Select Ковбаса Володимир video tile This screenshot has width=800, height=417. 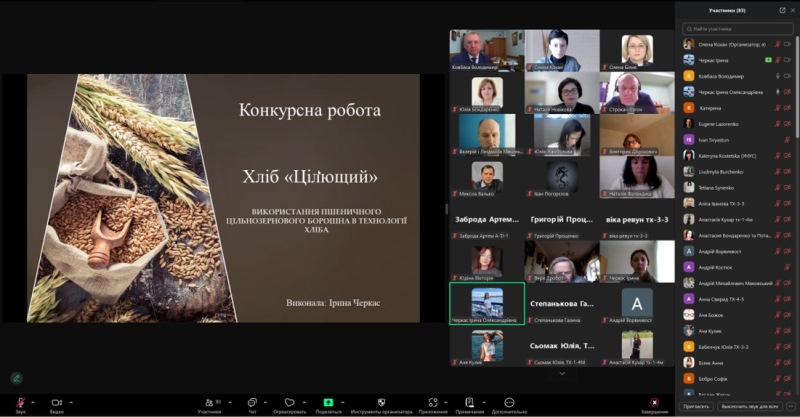click(x=487, y=50)
